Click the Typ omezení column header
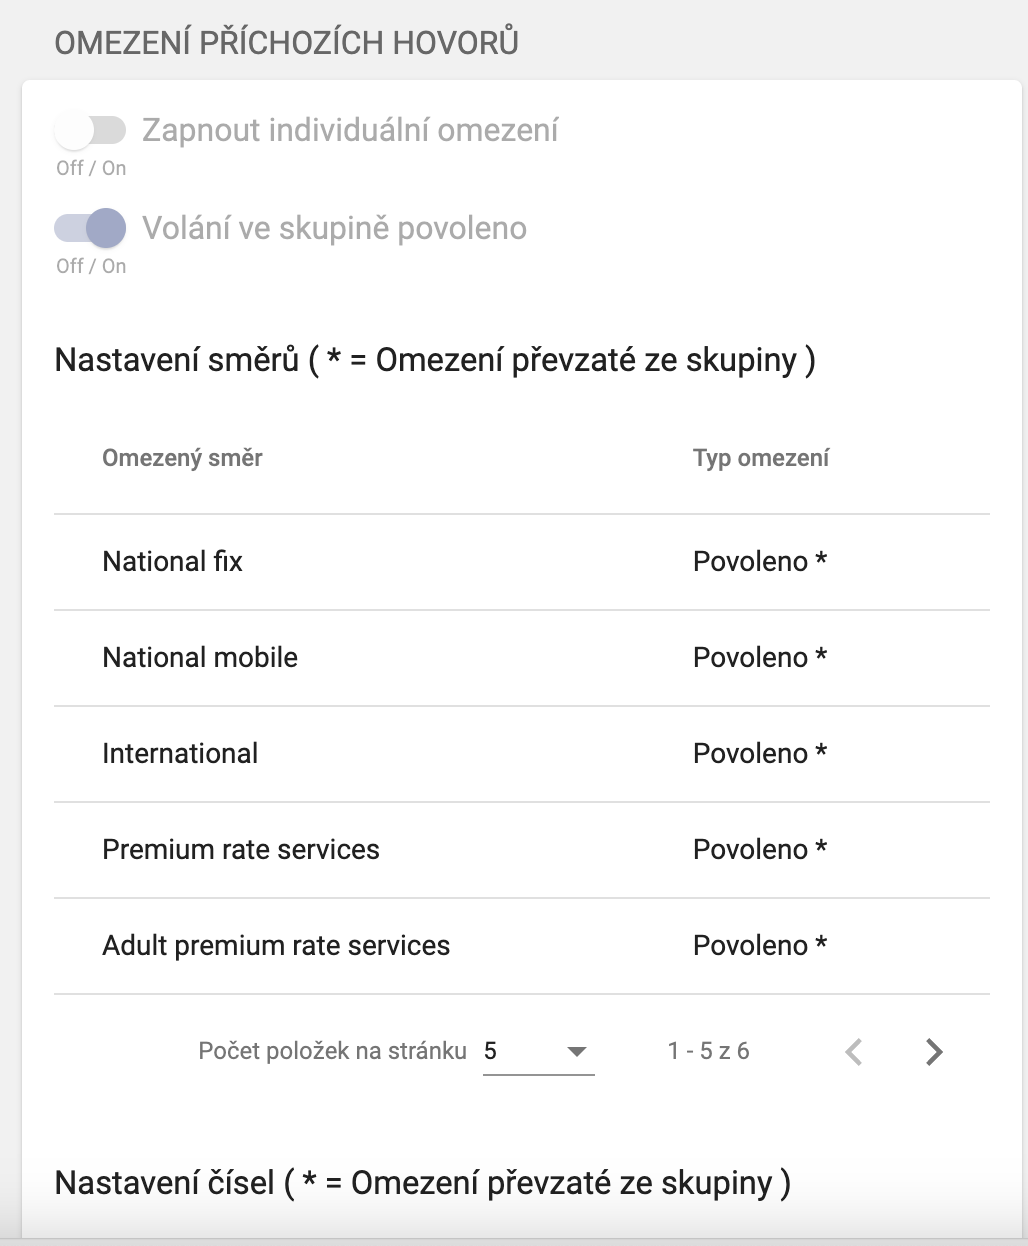The height and width of the screenshot is (1246, 1028). (x=761, y=459)
